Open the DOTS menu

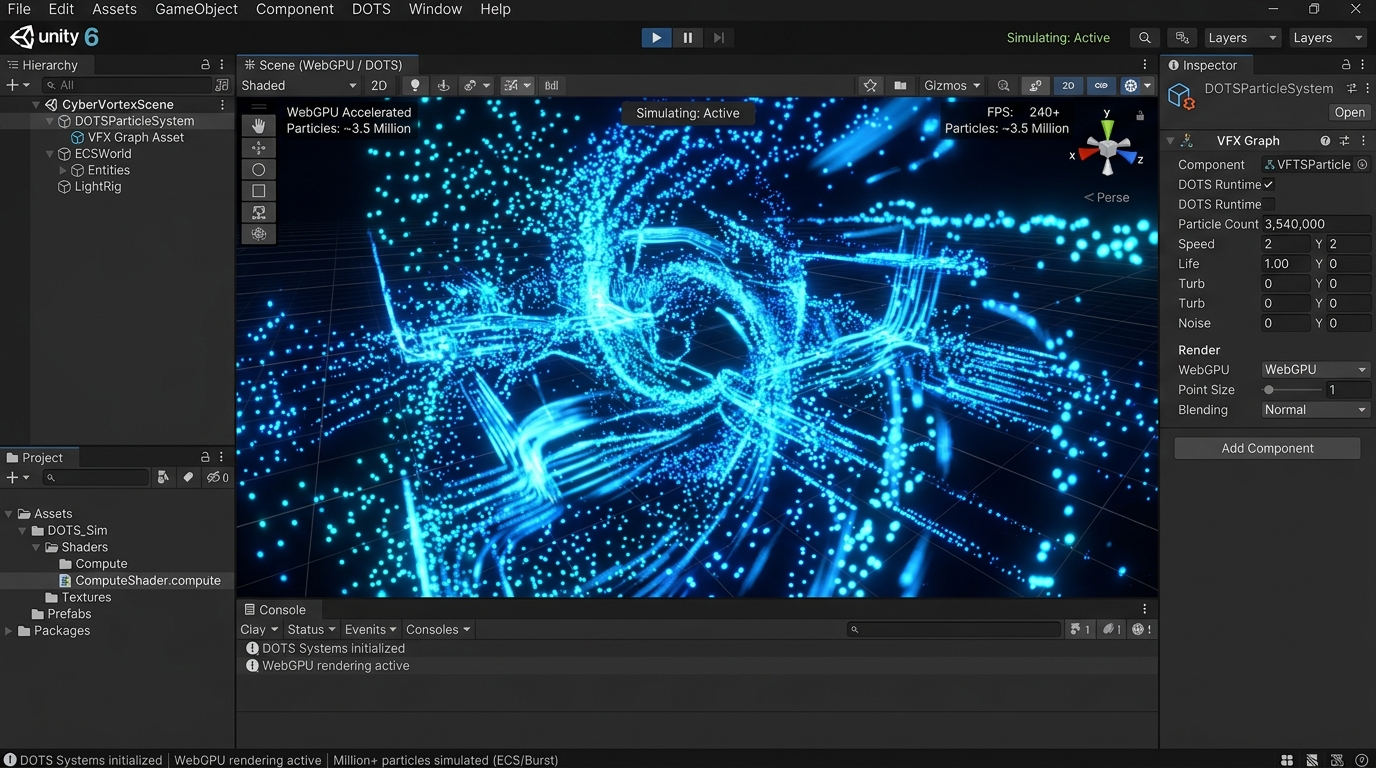tap(371, 9)
